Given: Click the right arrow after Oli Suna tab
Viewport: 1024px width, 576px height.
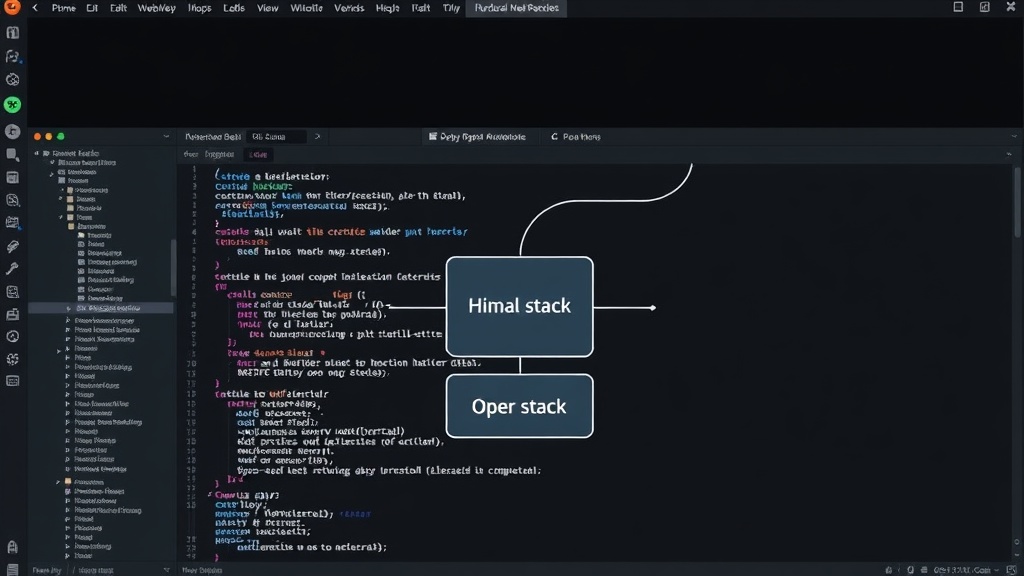Looking at the screenshot, I should point(317,136).
